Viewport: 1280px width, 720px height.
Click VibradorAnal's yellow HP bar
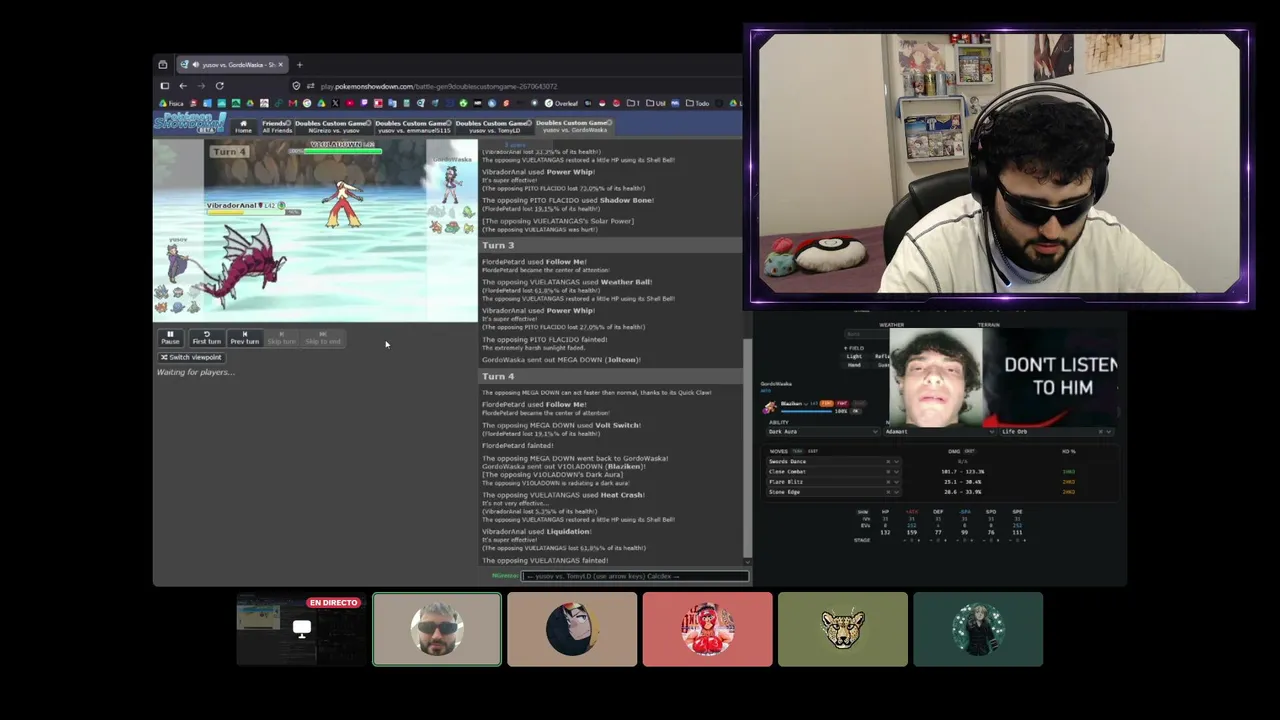click(243, 212)
